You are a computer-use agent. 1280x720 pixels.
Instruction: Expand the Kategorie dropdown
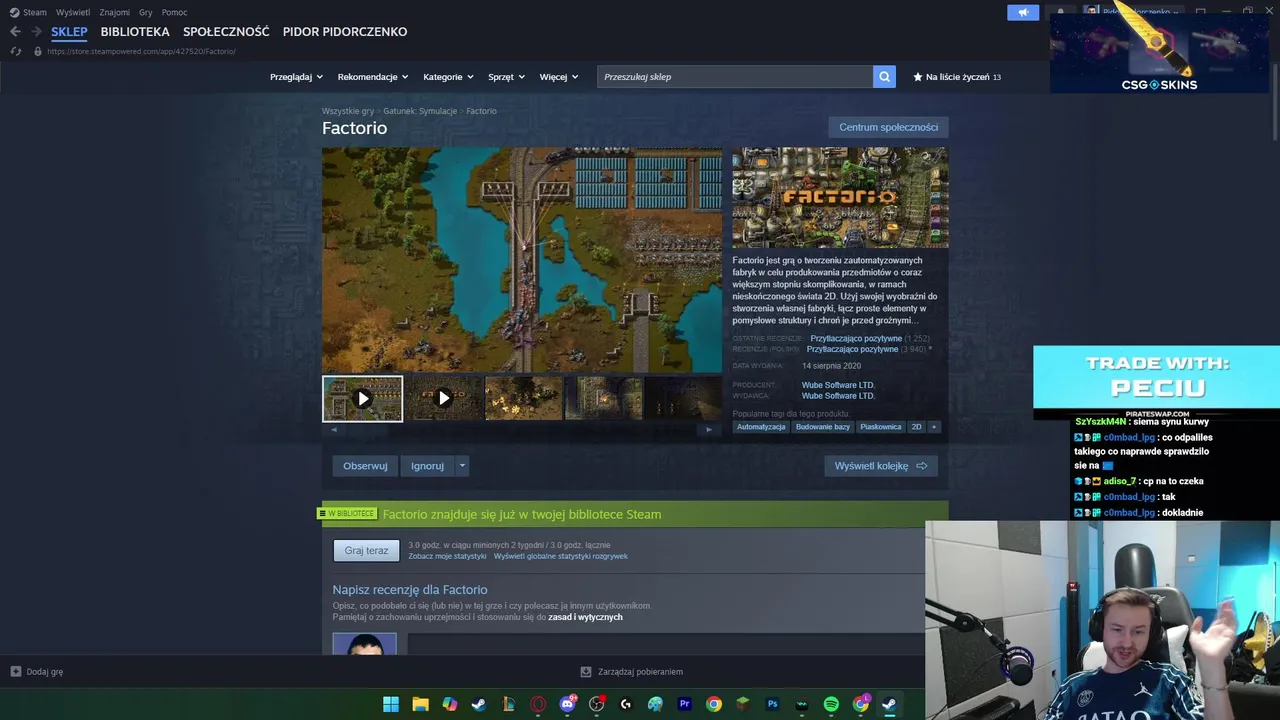coord(448,77)
